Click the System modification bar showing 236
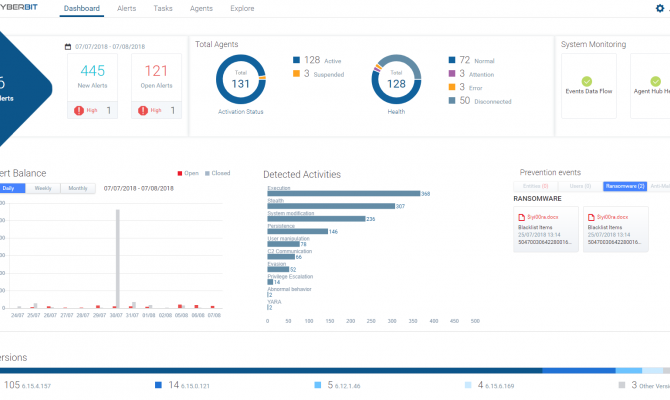Image resolution: width=670 pixels, height=400 pixels. pyautogui.click(x=317, y=219)
